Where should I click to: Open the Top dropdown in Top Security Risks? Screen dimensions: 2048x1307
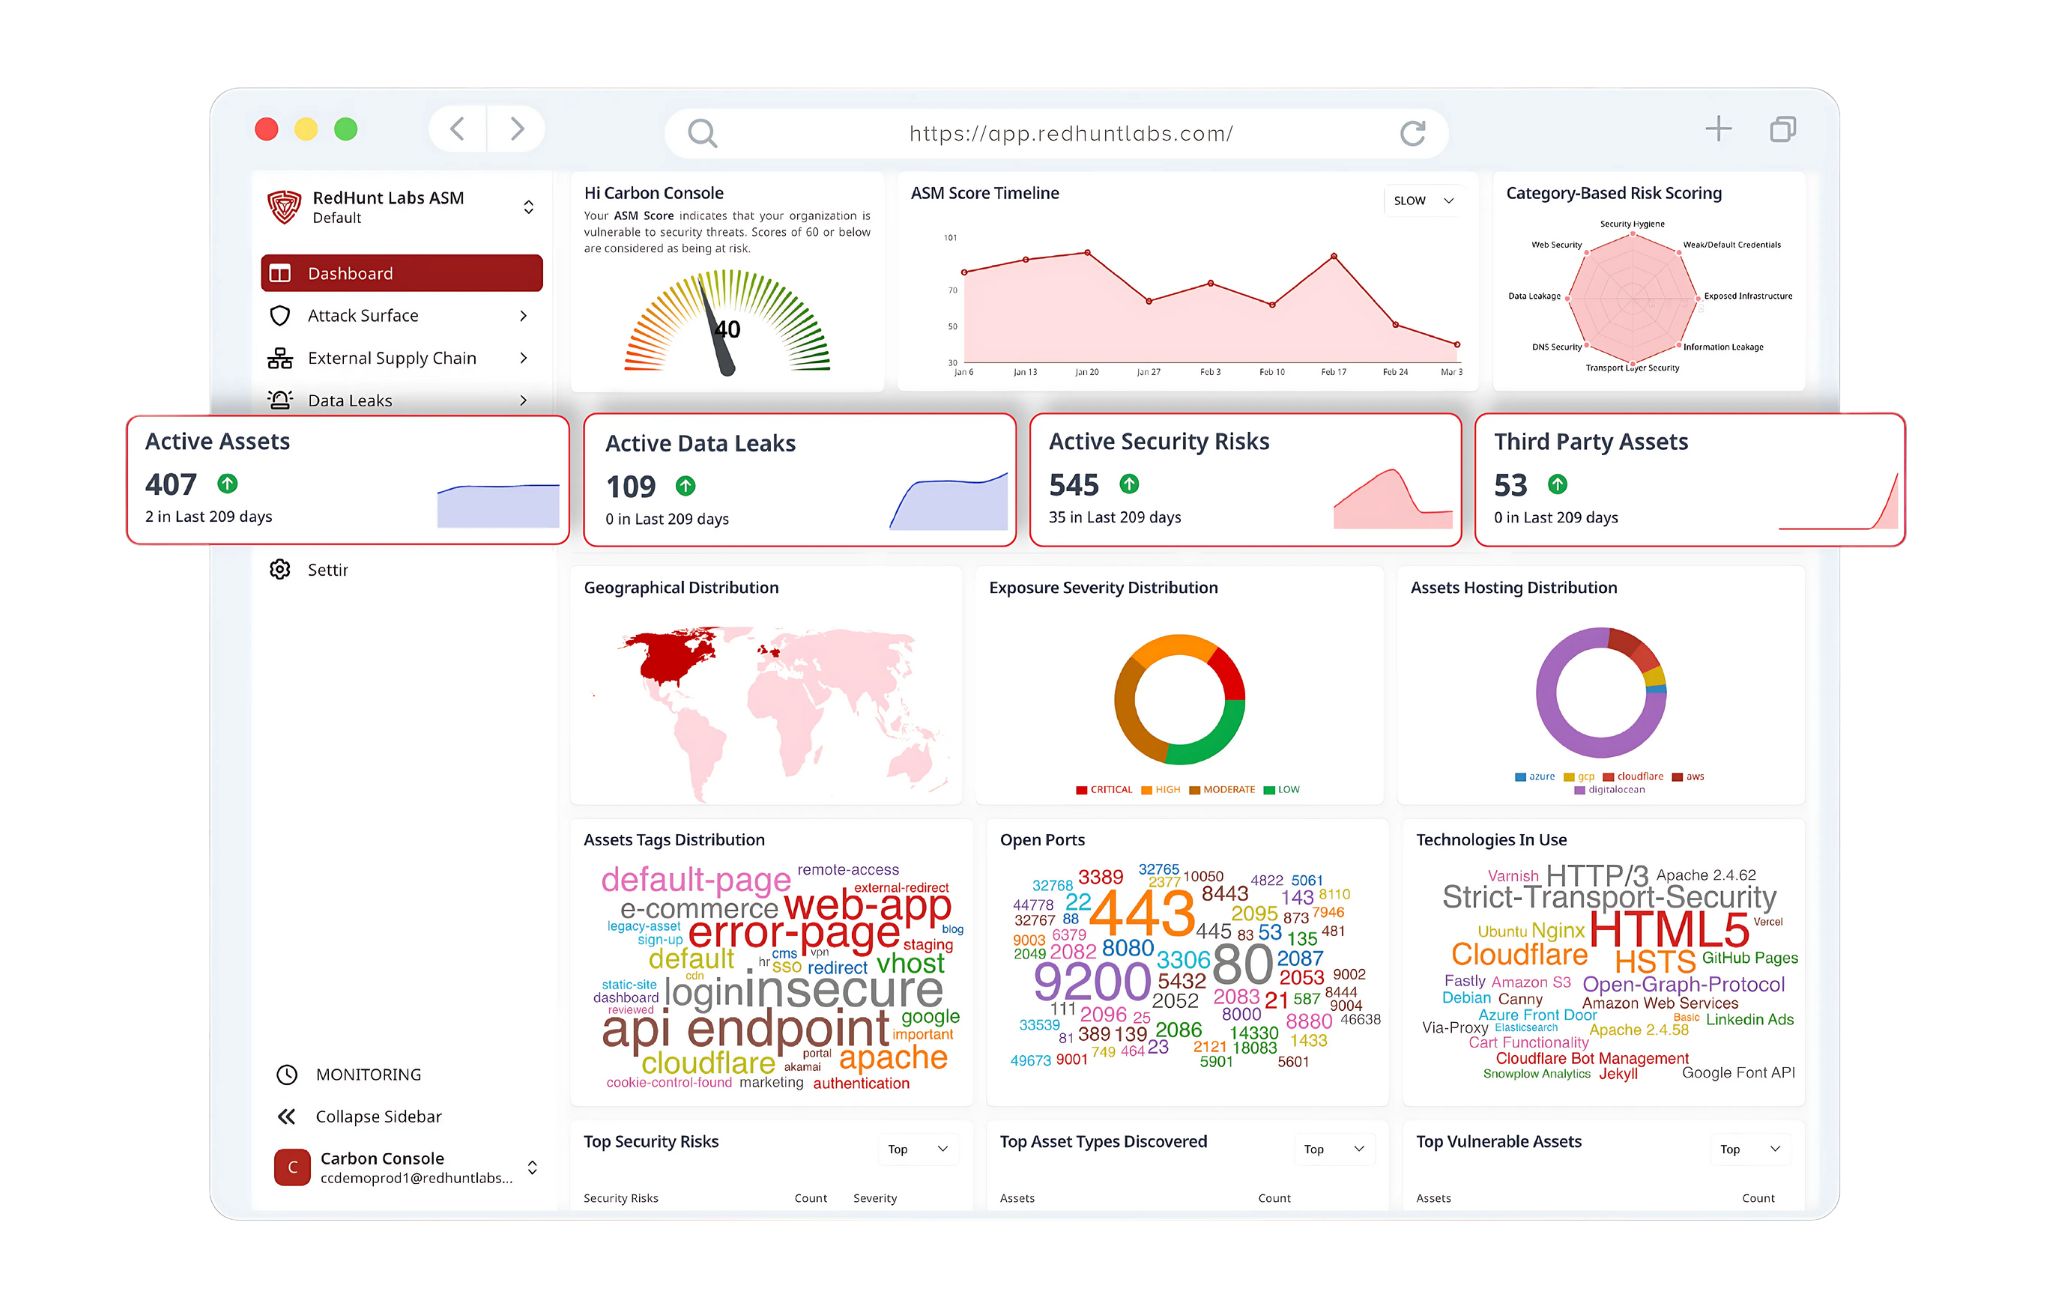(x=917, y=1149)
